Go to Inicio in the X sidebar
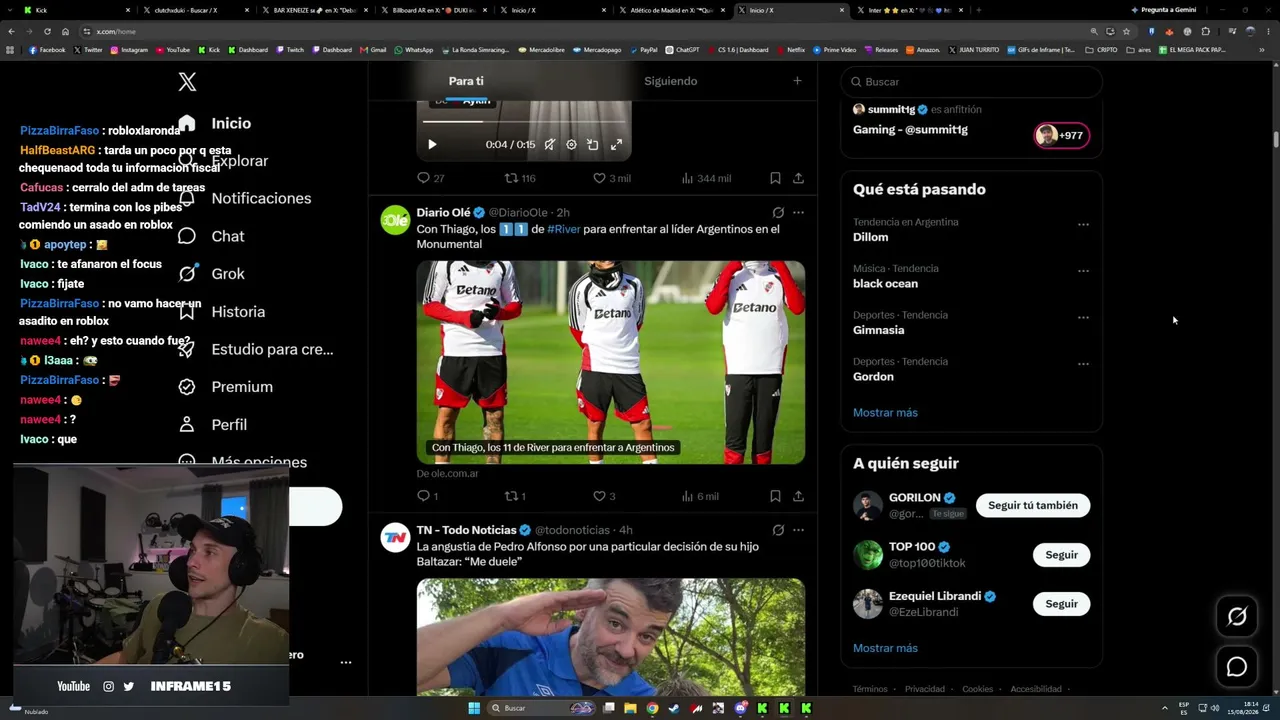This screenshot has height=720, width=1280. 215,123
